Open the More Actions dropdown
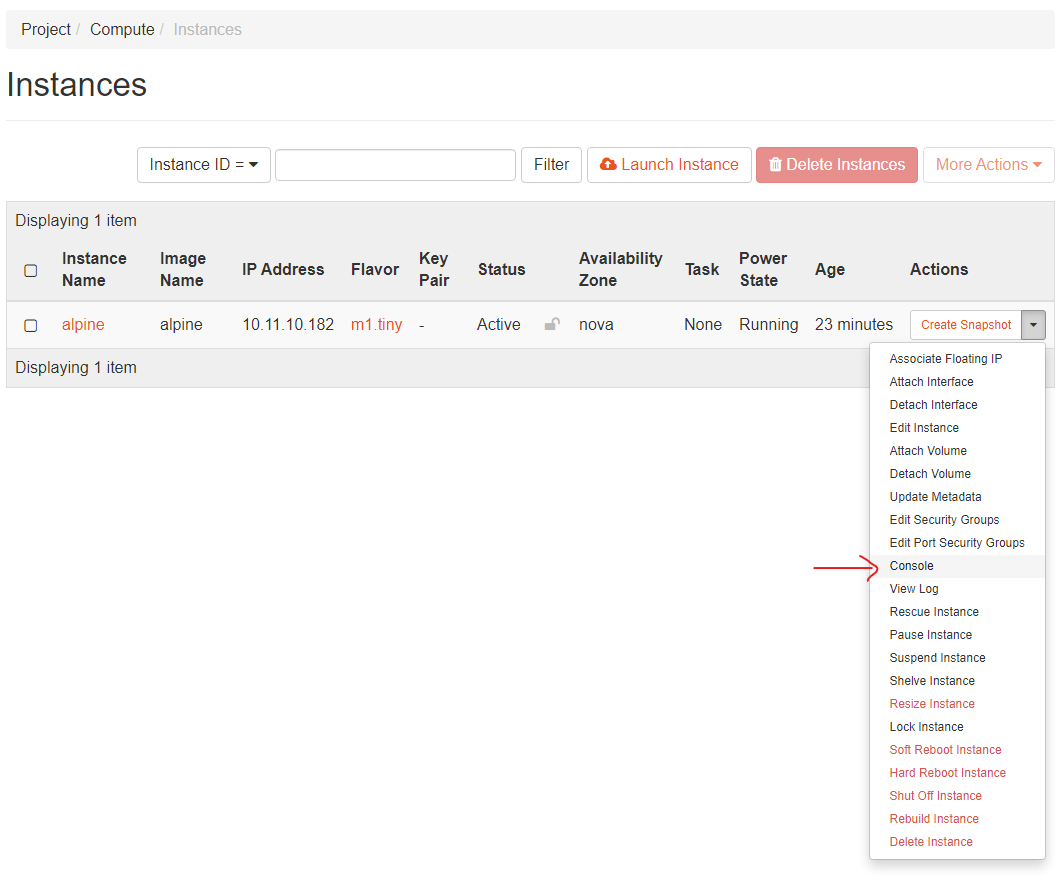The width and height of the screenshot is (1064, 884). (x=987, y=164)
